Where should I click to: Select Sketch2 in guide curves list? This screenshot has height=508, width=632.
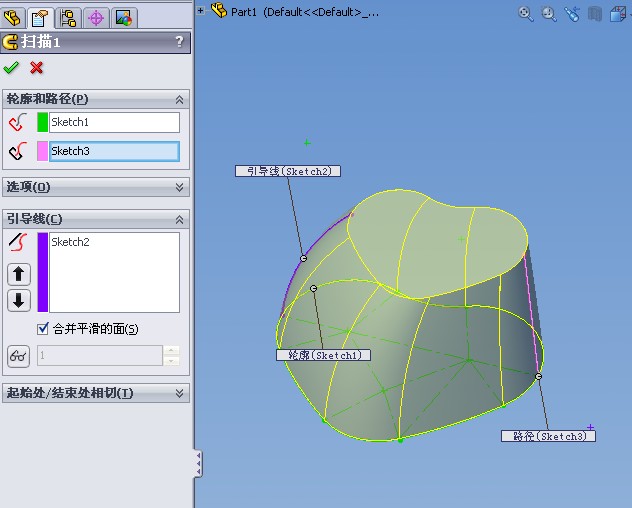[70, 242]
